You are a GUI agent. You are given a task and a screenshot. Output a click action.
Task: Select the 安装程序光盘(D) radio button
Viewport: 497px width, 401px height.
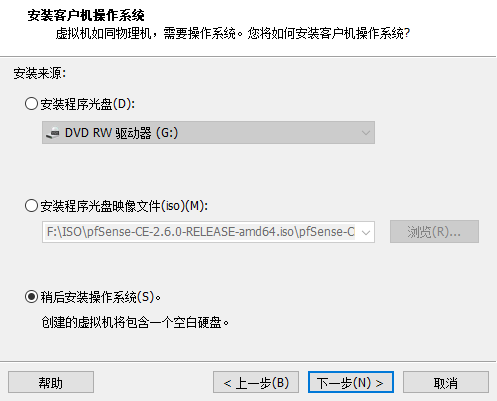31,104
